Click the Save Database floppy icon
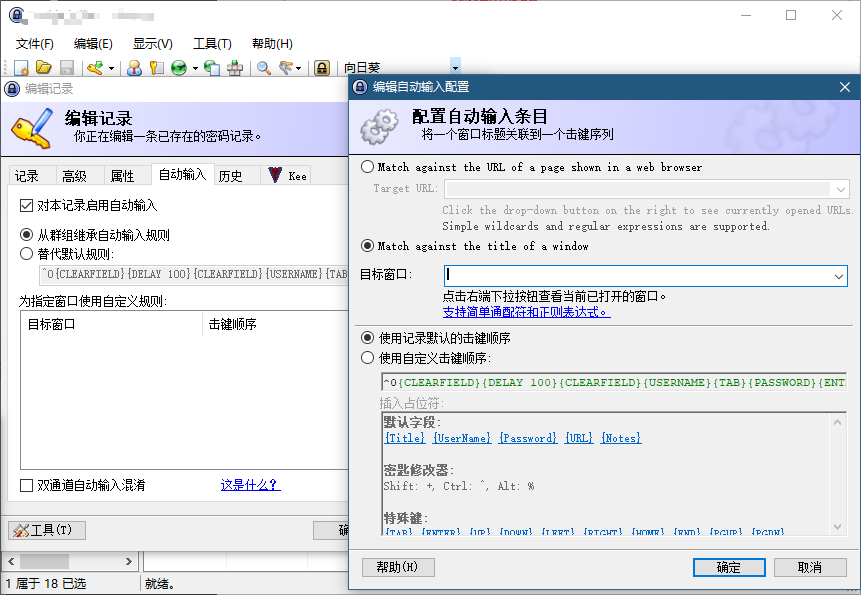Image resolution: width=861 pixels, height=595 pixels. coord(66,68)
